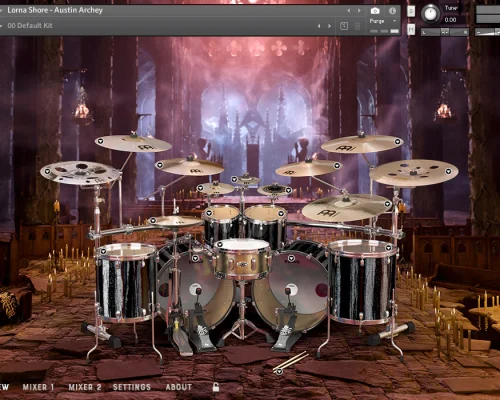Load the previous preset before 00 Default Kit
The image size is (500, 400).
(x=319, y=26)
